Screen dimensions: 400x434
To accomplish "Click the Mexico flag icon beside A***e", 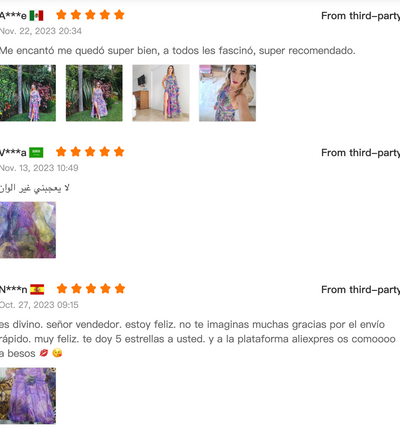I will [x=36, y=15].
